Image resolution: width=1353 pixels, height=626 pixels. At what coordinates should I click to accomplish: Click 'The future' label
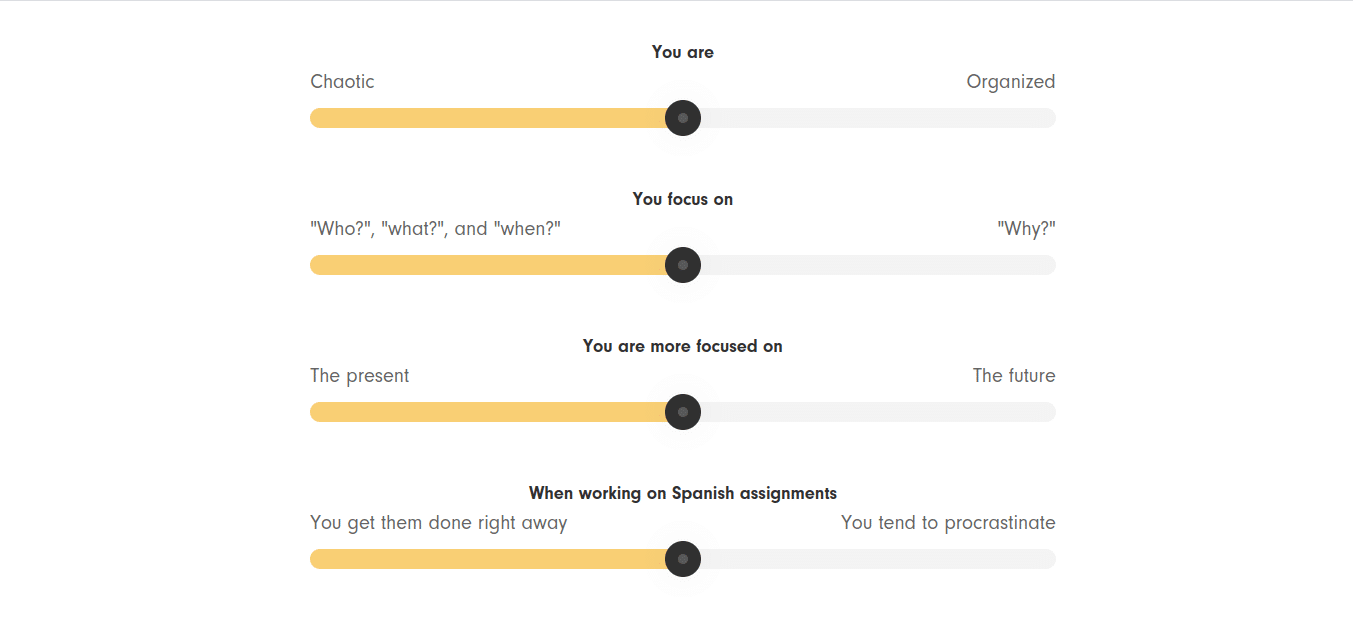(x=1013, y=376)
